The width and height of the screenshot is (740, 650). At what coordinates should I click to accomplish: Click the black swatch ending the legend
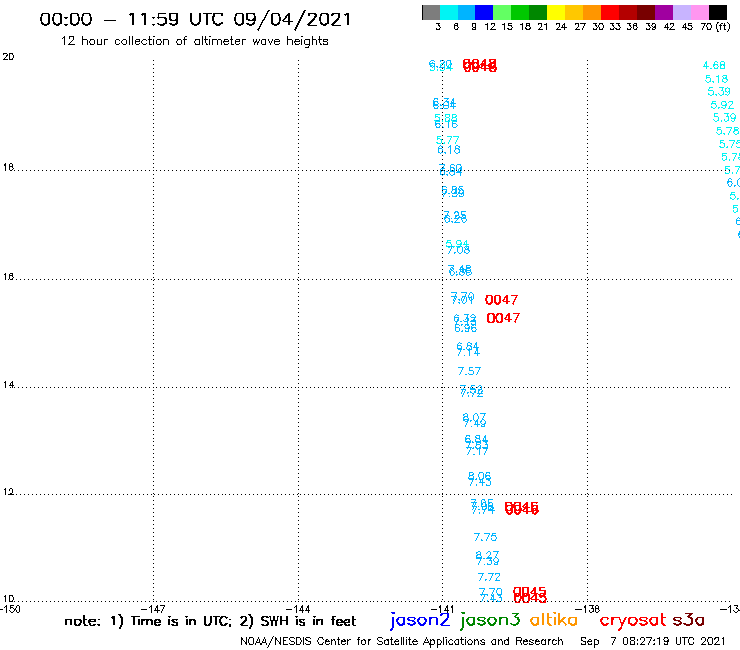(x=717, y=12)
